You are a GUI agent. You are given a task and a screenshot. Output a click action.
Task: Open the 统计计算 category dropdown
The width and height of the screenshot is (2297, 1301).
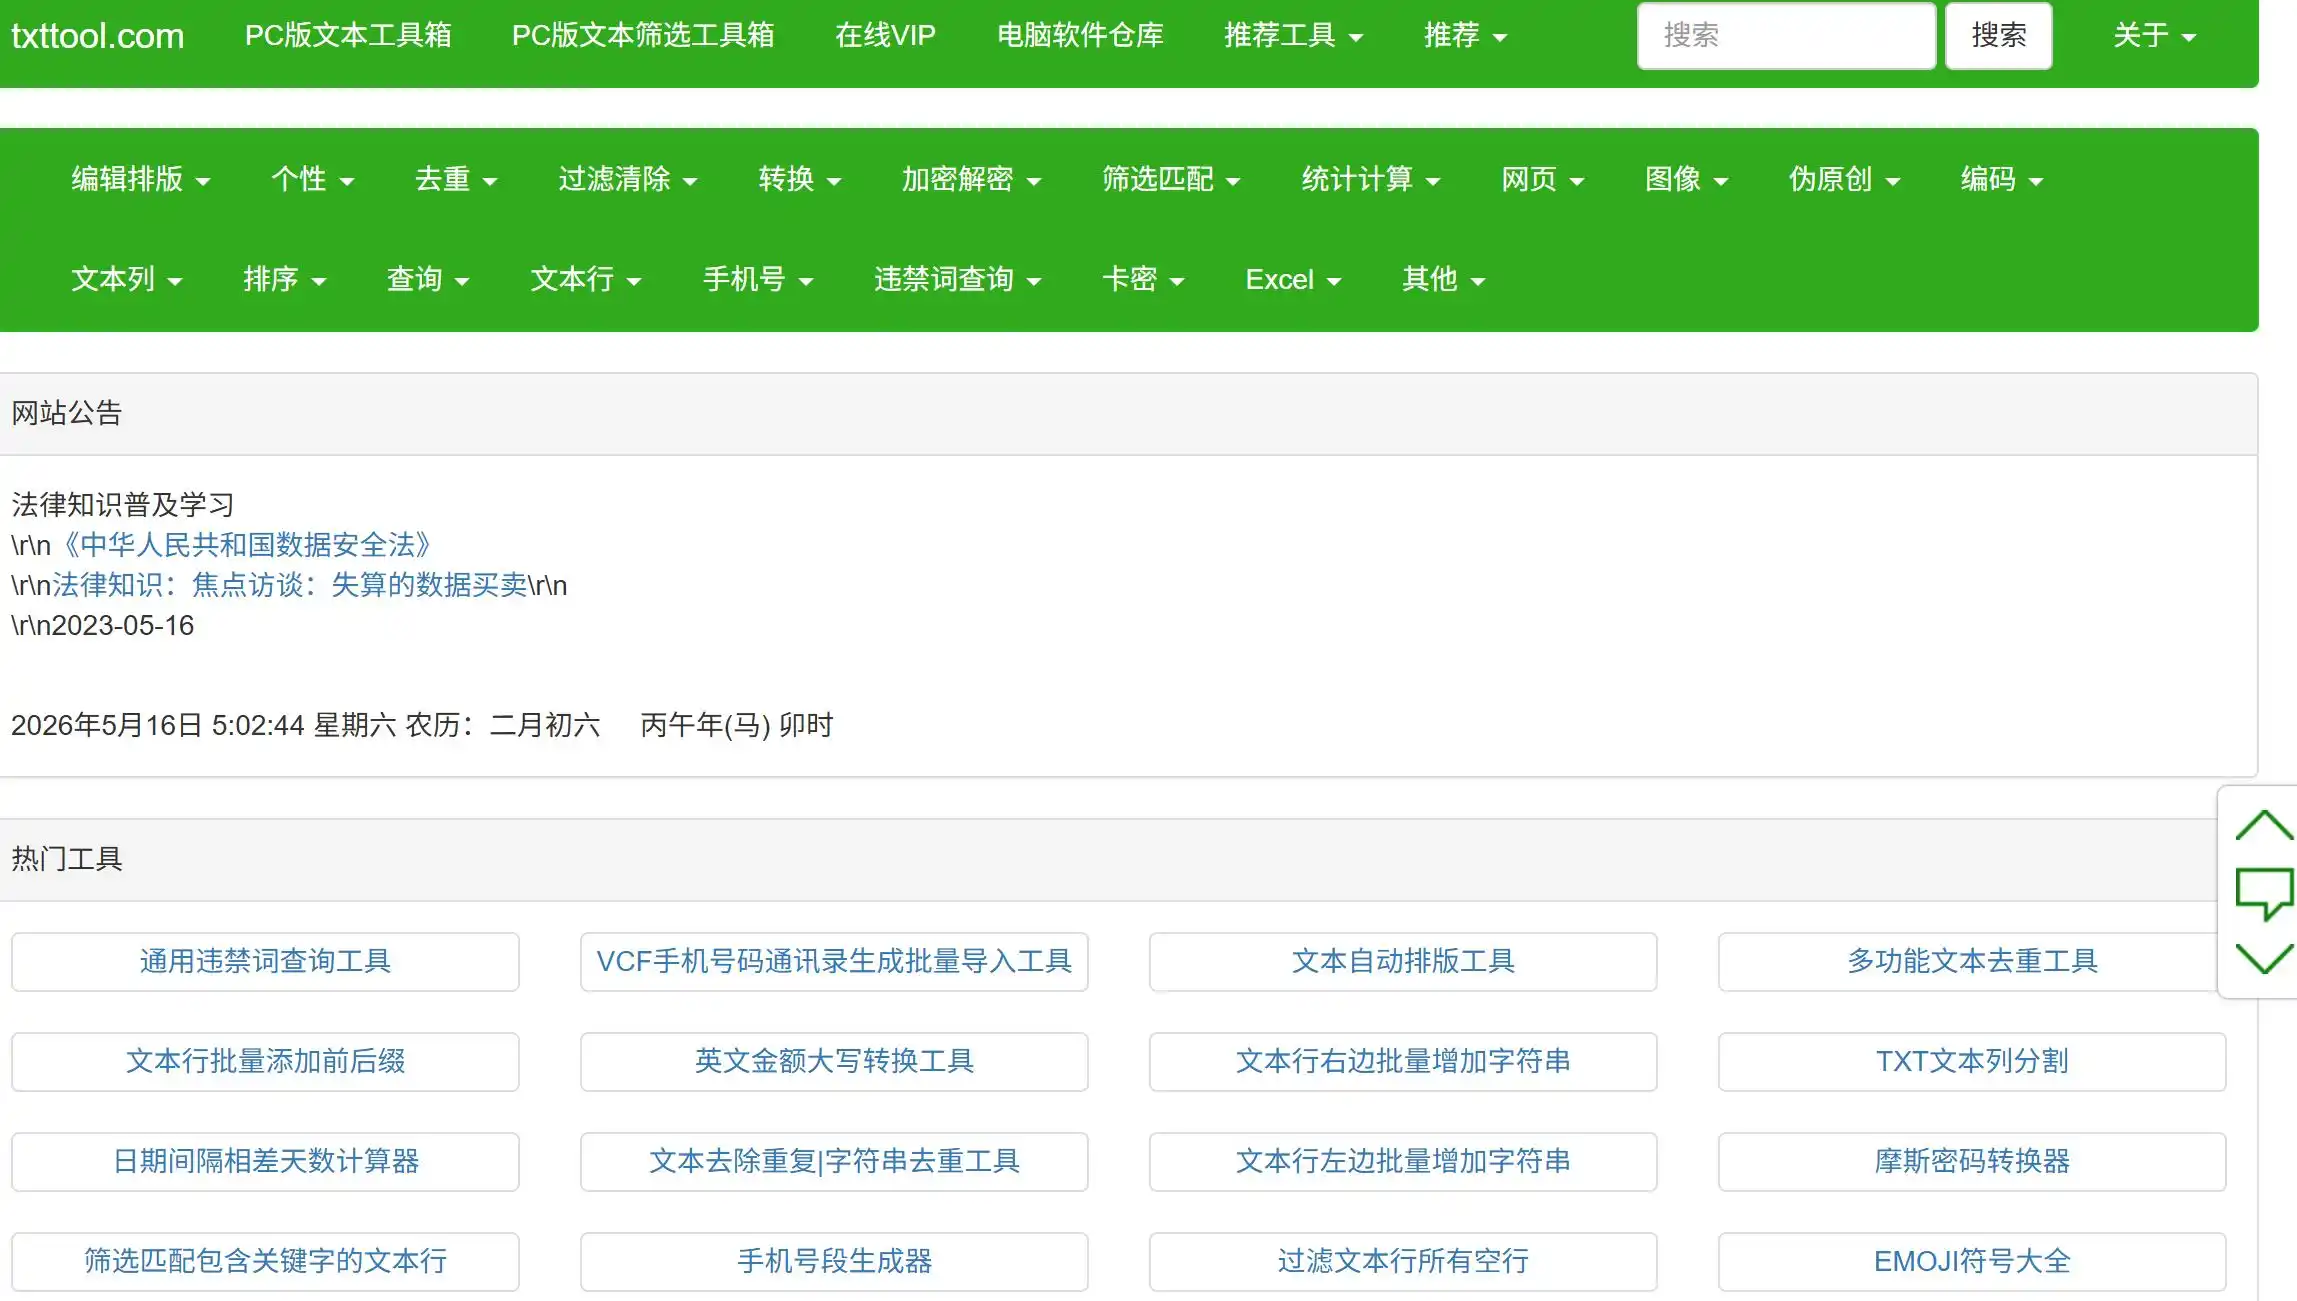point(1370,180)
